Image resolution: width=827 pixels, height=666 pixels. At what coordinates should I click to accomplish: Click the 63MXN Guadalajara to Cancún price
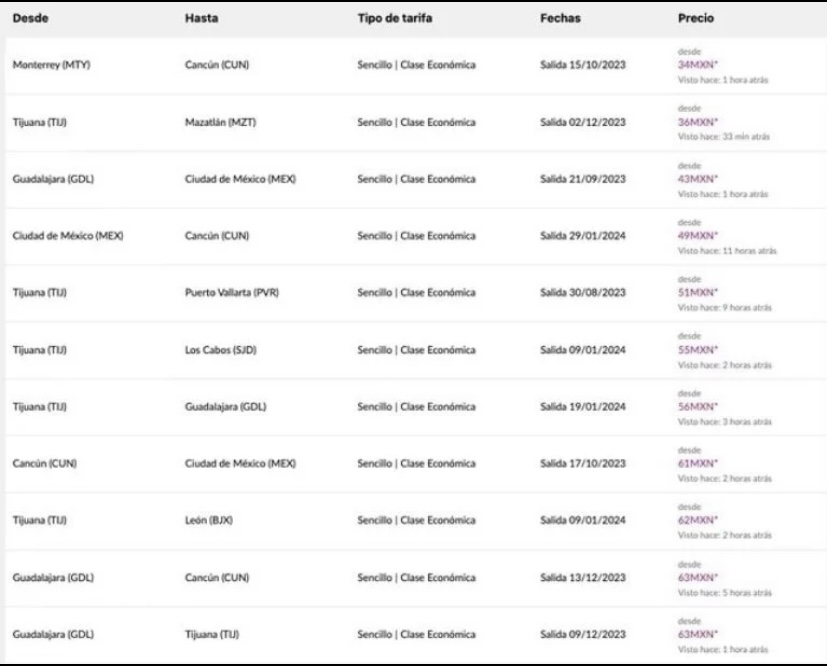click(694, 577)
